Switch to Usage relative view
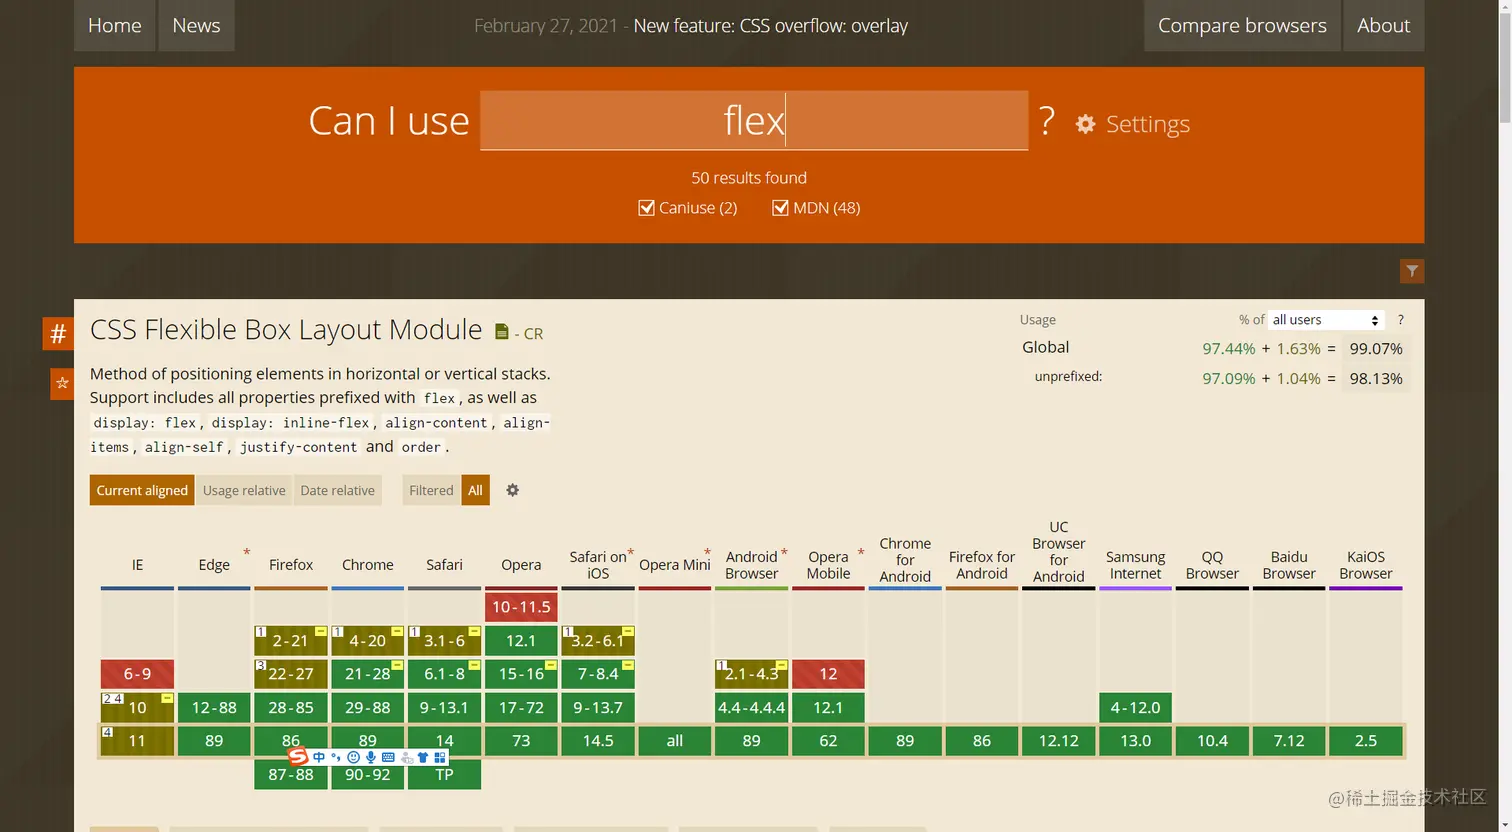Image resolution: width=1512 pixels, height=832 pixels. coord(244,490)
